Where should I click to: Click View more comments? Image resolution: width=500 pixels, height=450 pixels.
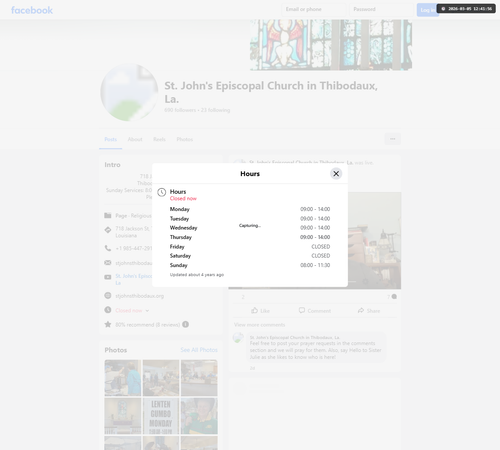click(x=259, y=325)
